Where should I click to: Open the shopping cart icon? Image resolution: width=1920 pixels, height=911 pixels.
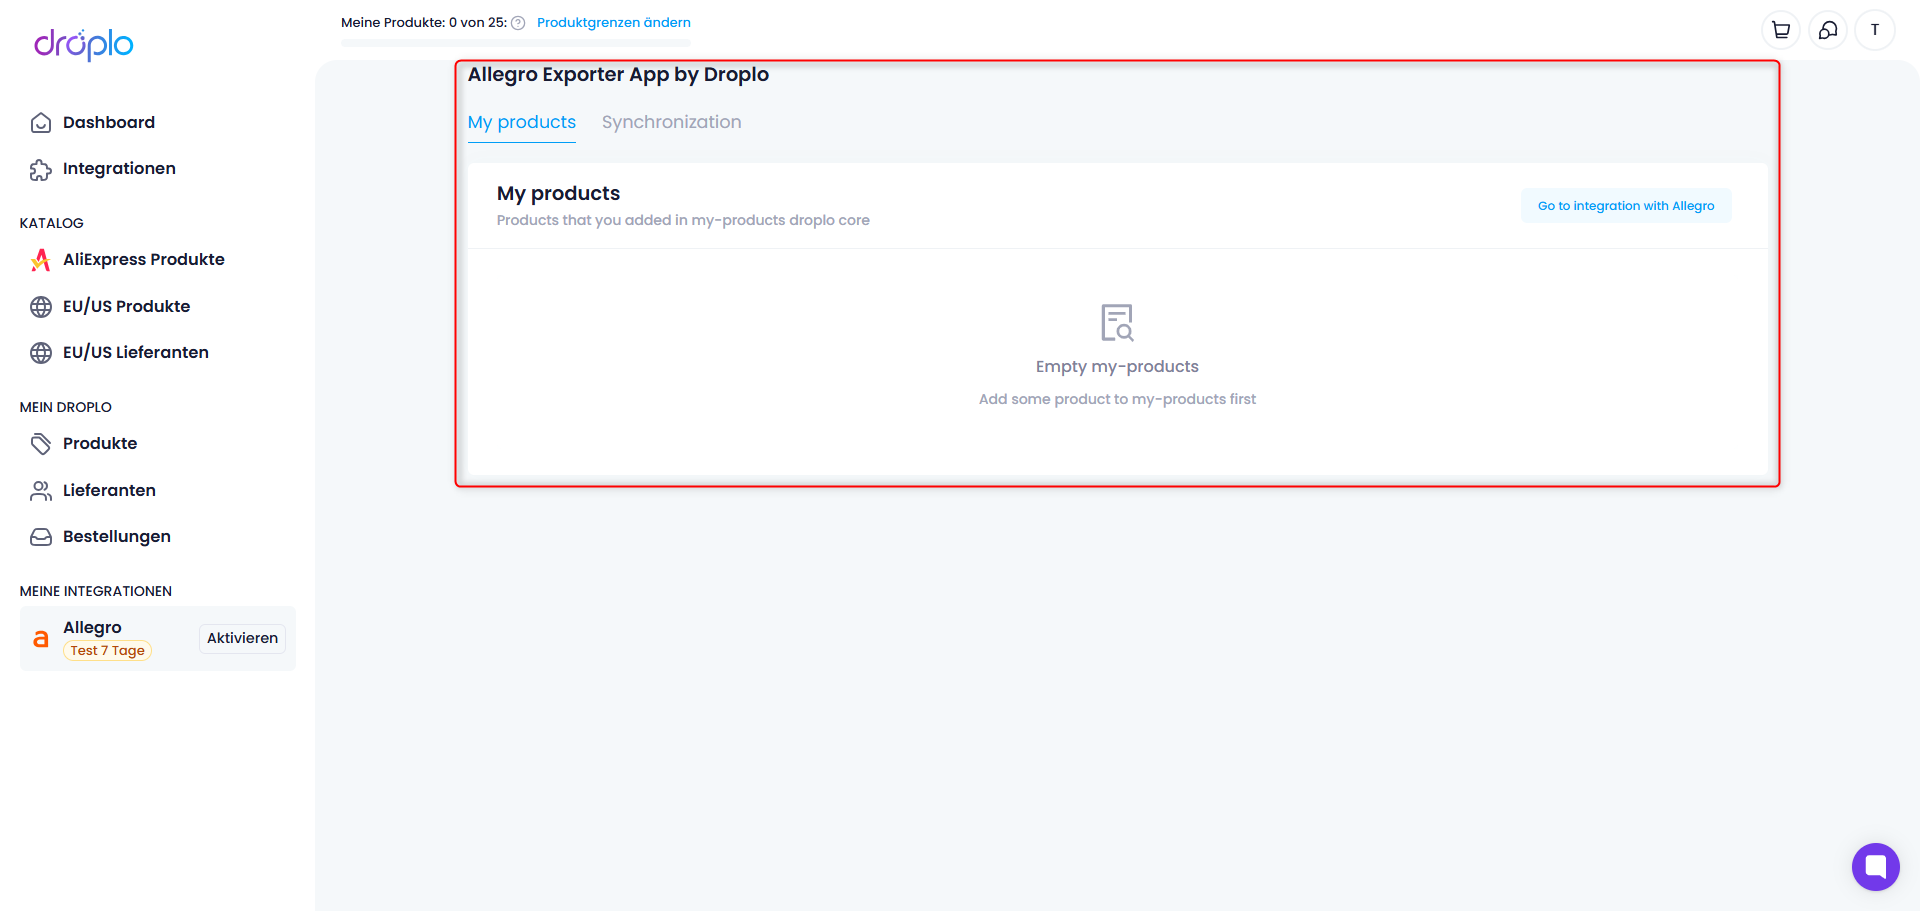point(1780,30)
